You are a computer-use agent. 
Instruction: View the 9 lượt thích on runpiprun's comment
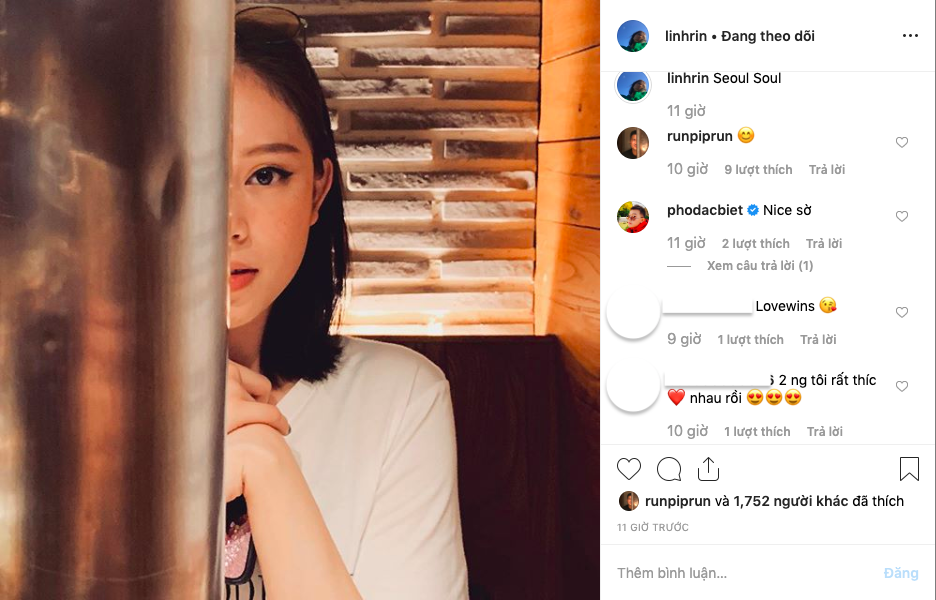pyautogui.click(x=758, y=170)
